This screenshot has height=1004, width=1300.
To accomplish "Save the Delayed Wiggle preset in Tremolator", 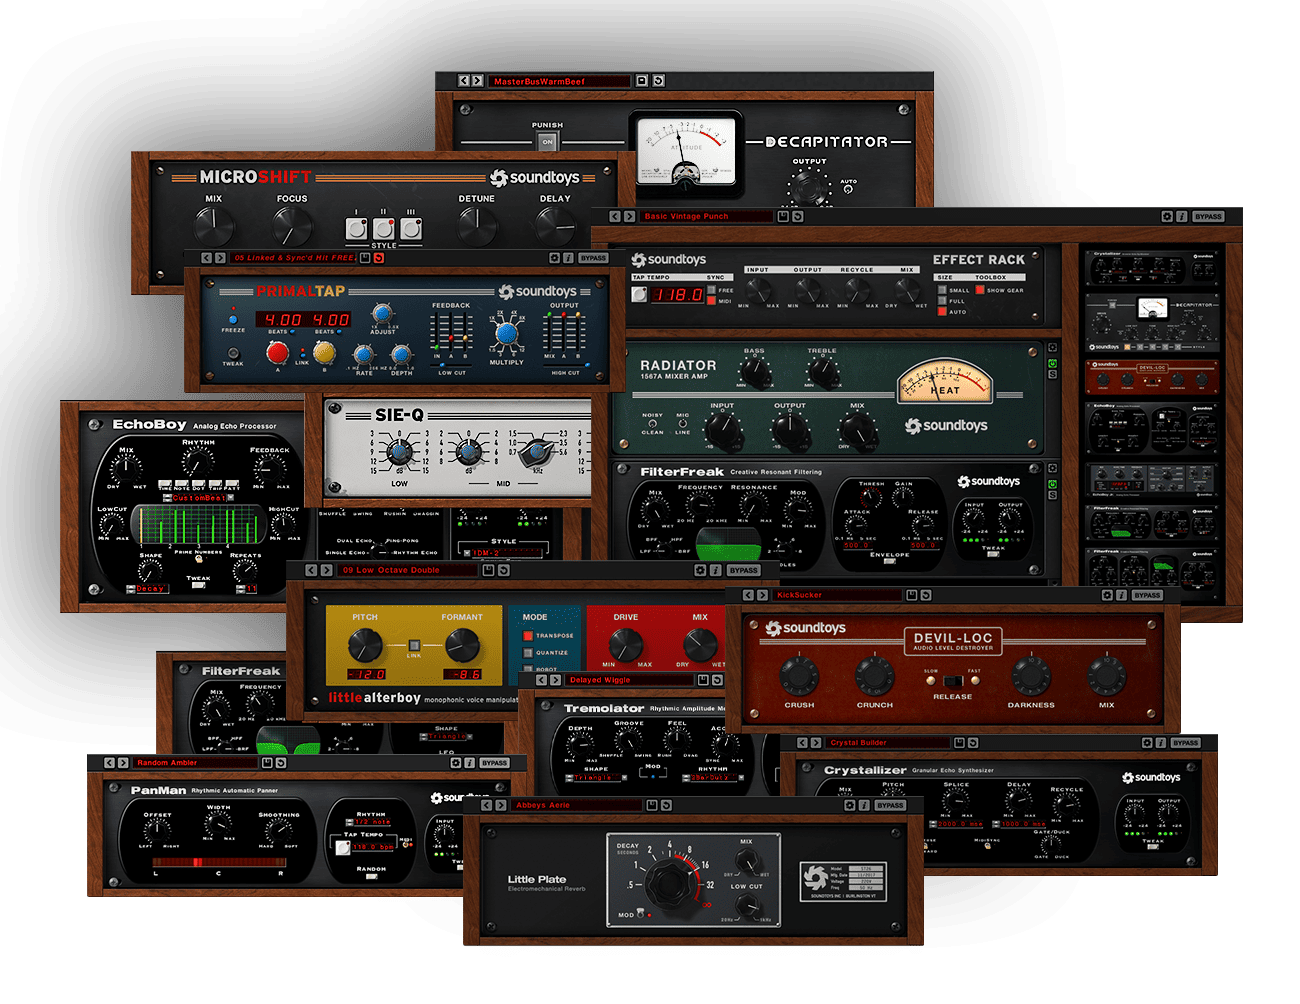I will tap(703, 680).
